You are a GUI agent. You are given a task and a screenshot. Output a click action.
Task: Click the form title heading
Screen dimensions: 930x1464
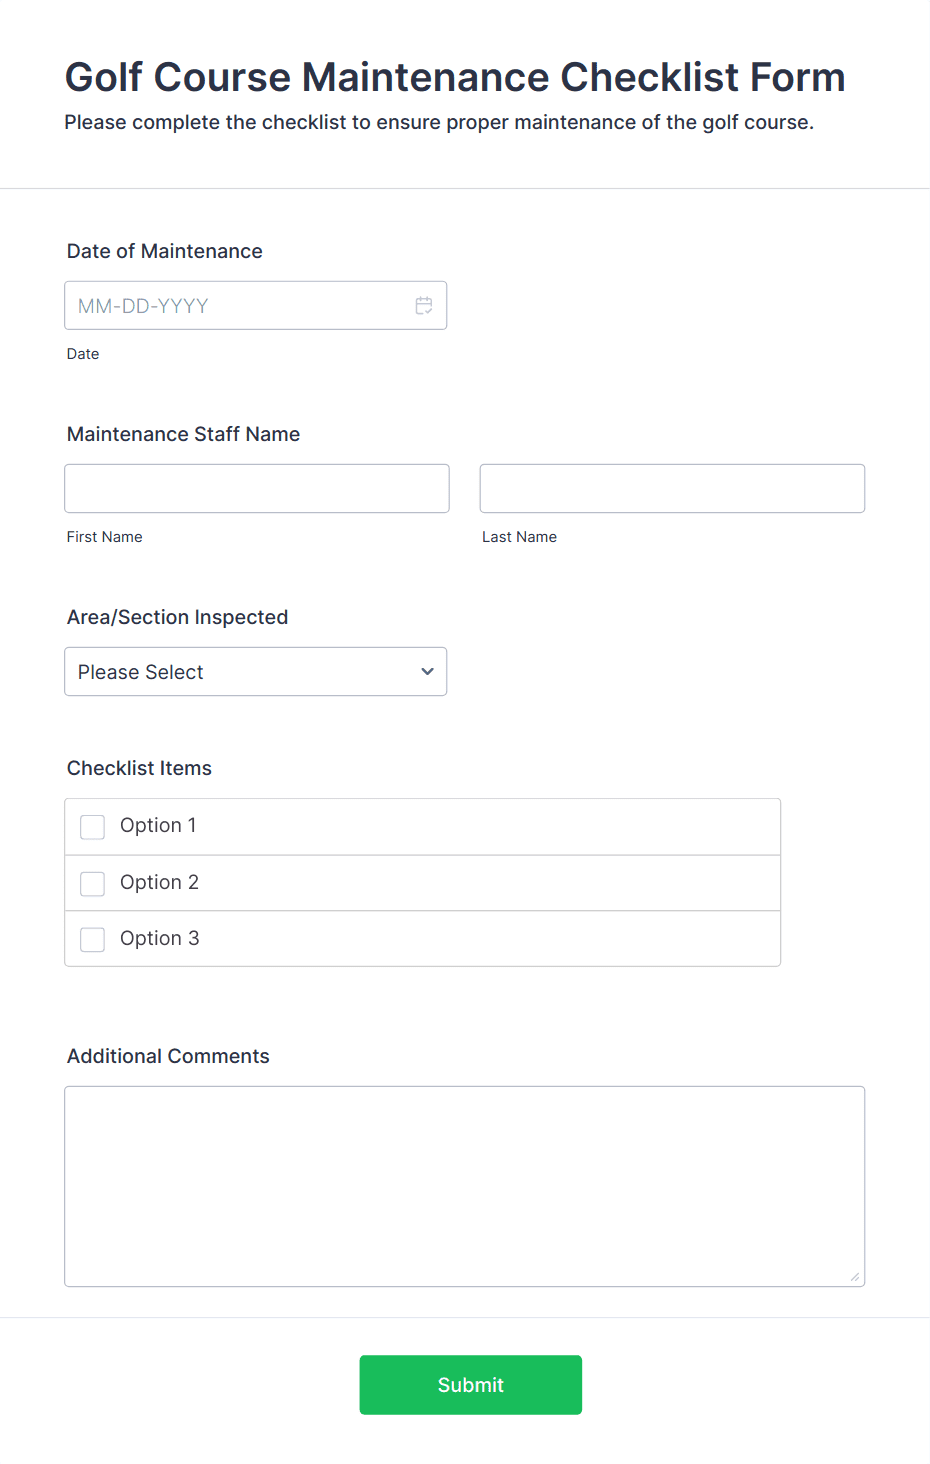(x=454, y=77)
